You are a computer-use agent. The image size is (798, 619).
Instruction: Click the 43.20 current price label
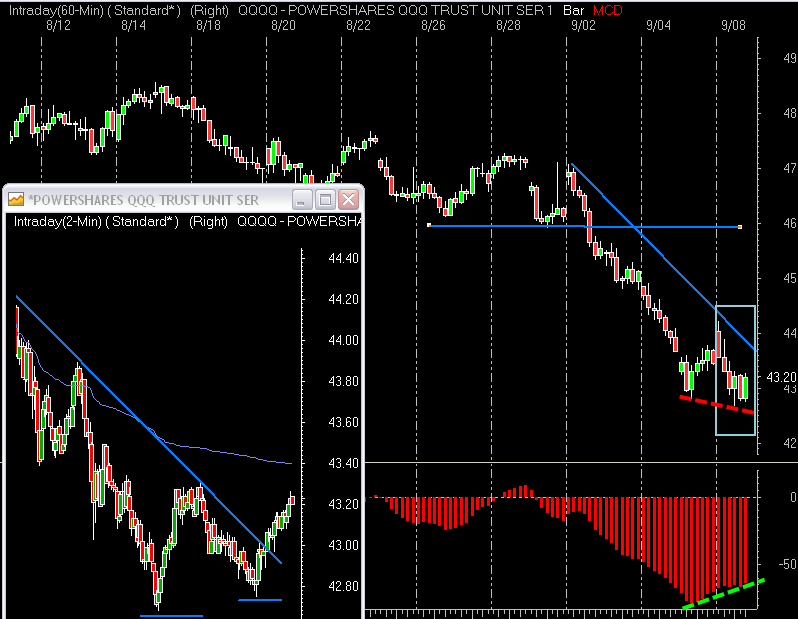(781, 377)
